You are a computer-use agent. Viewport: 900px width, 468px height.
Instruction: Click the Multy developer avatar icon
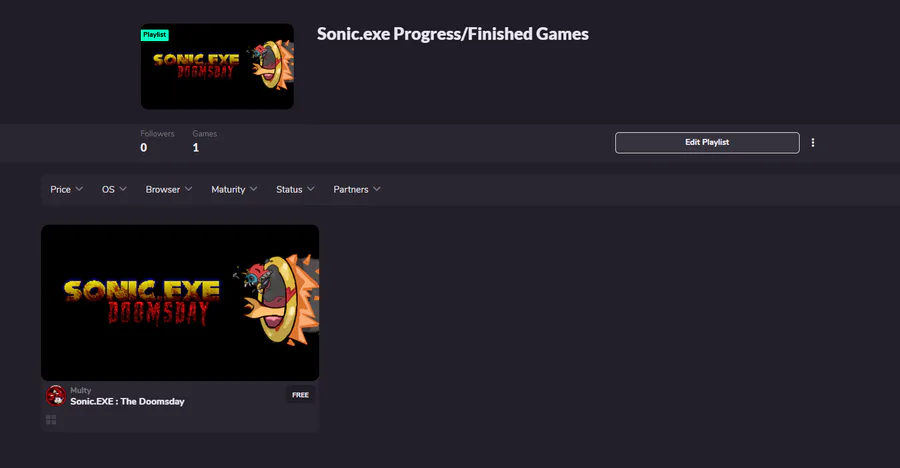click(x=56, y=395)
